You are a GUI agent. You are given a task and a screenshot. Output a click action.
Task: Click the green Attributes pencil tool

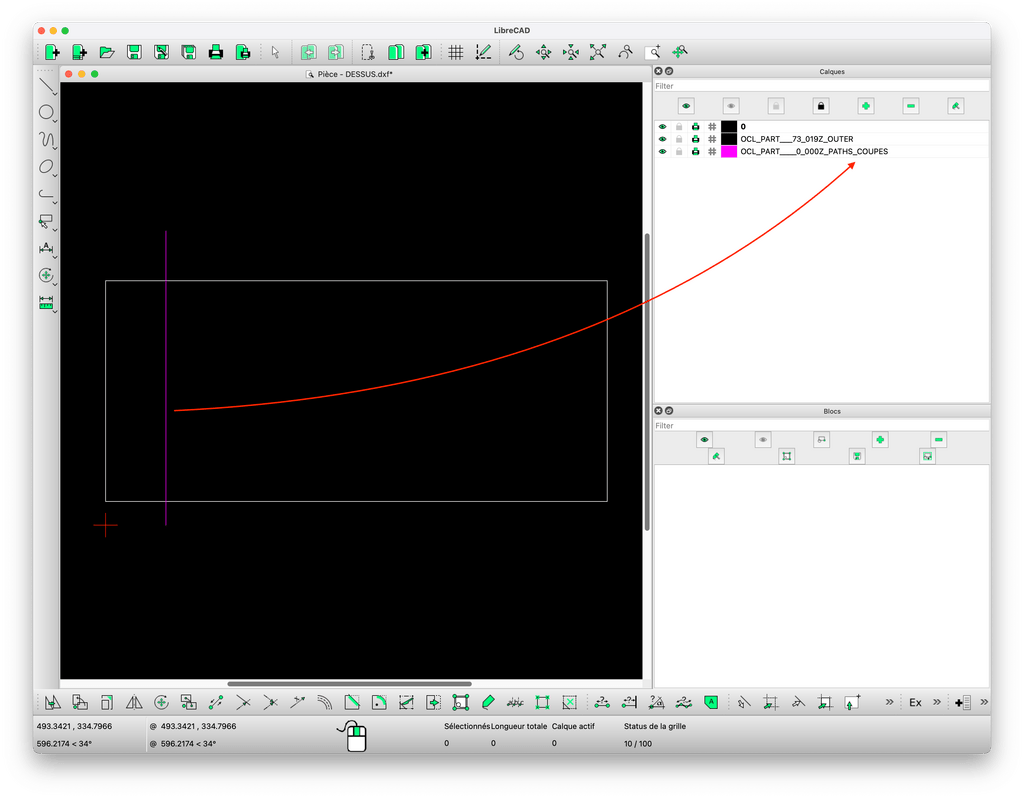(x=488, y=703)
